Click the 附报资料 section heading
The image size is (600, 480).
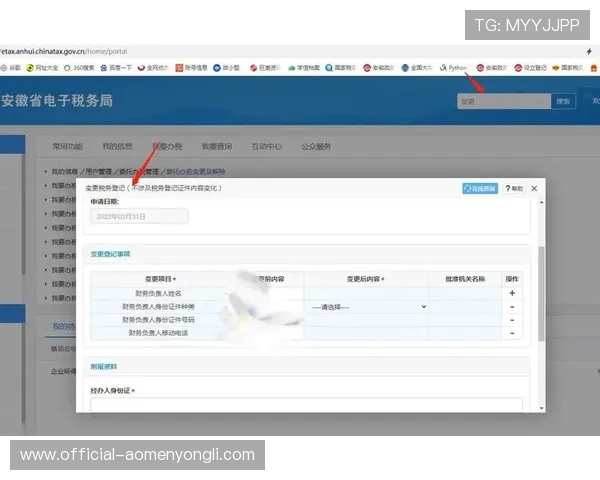[x=103, y=366]
